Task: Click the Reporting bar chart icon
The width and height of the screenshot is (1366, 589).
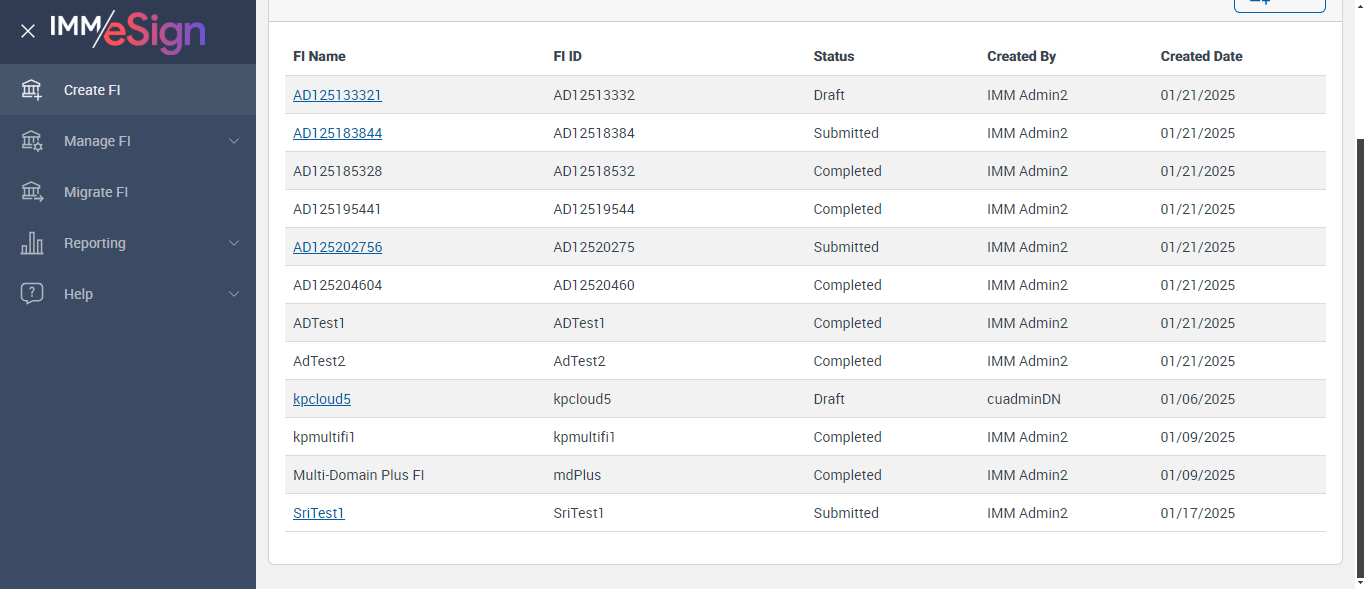Action: pyautogui.click(x=32, y=243)
